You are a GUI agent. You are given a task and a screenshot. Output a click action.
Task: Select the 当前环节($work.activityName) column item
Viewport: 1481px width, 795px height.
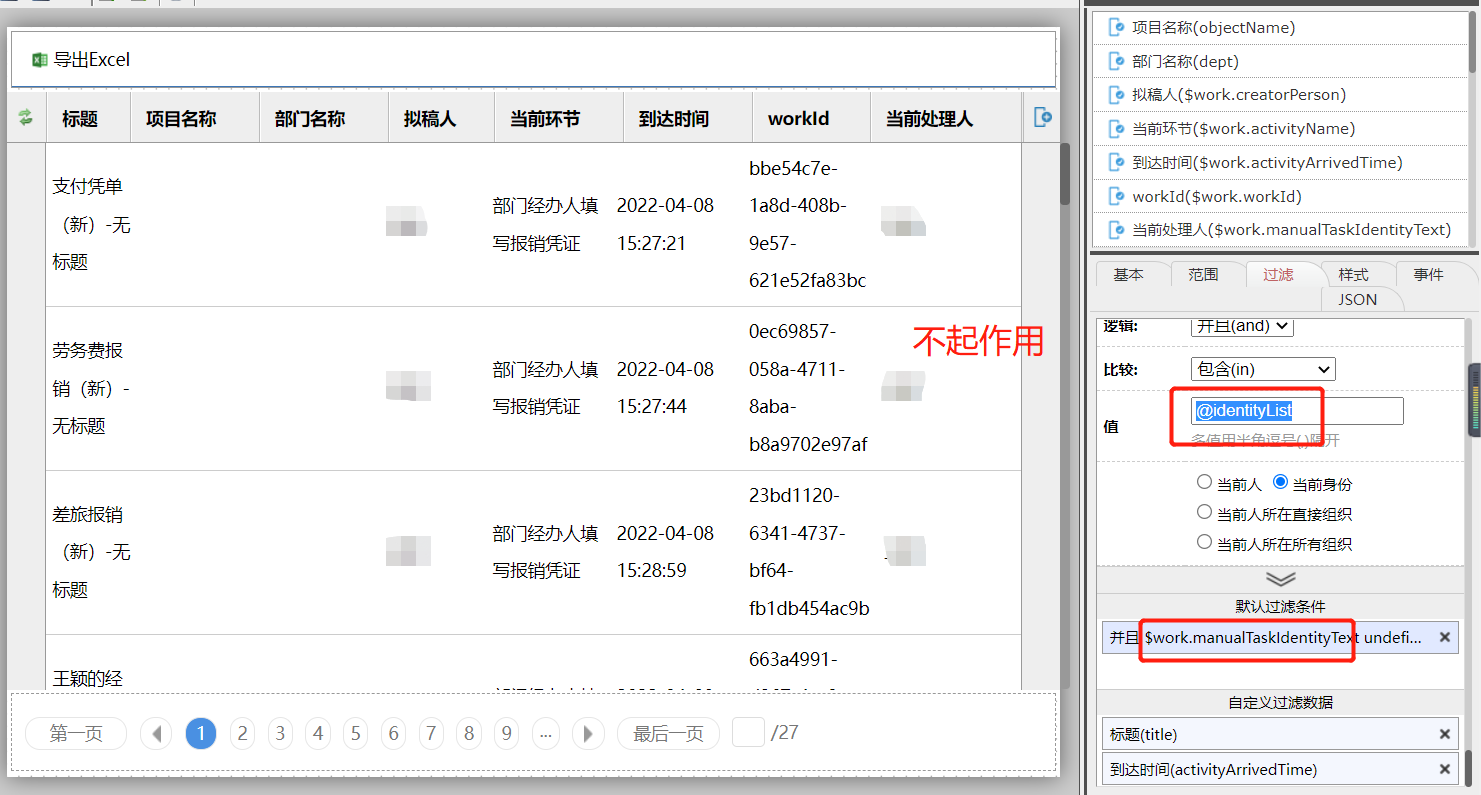[1281, 129]
